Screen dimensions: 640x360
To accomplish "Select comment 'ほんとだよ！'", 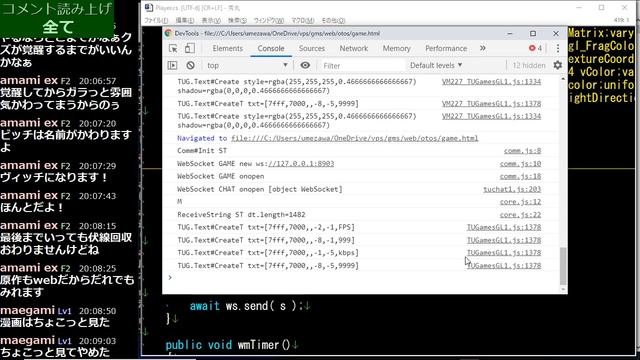I will (x=32, y=207).
